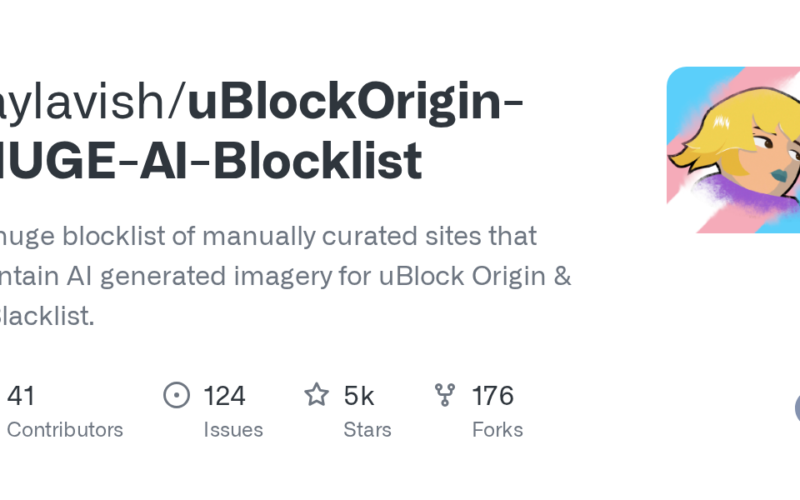Open the "Issues" label
The width and height of the screenshot is (800, 500).
[x=232, y=430]
